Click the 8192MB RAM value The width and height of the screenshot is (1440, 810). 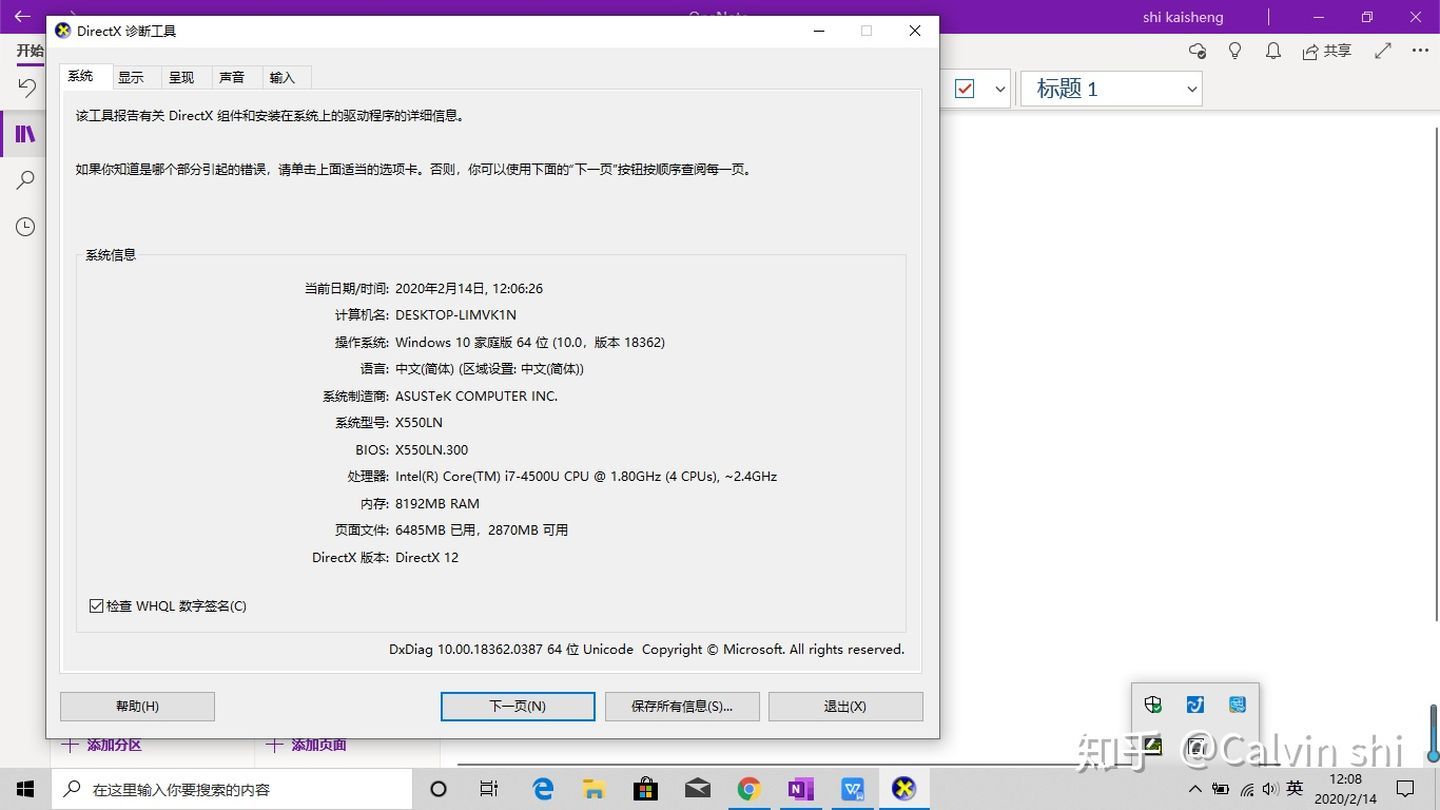(x=437, y=504)
